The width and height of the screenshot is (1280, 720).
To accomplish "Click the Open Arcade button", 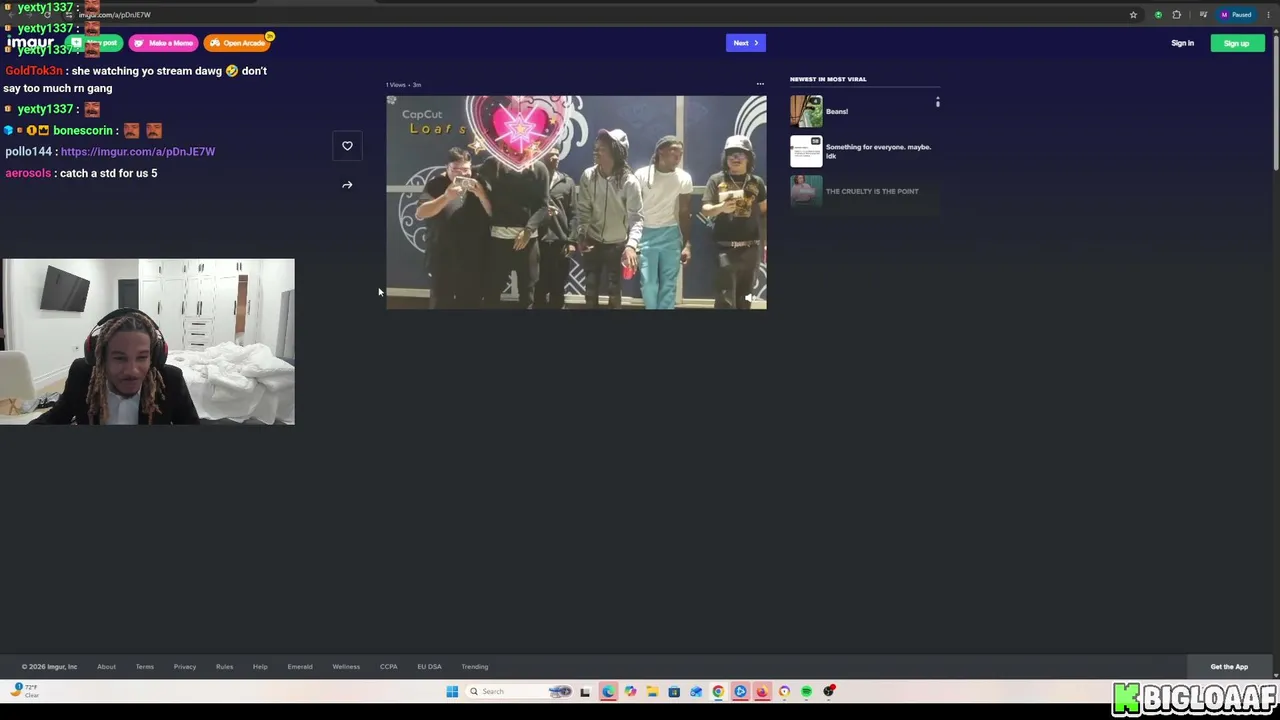I will point(238,43).
